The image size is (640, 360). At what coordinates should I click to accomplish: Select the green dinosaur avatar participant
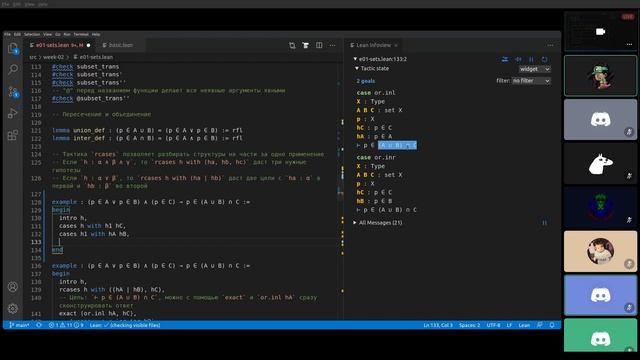(x=600, y=76)
